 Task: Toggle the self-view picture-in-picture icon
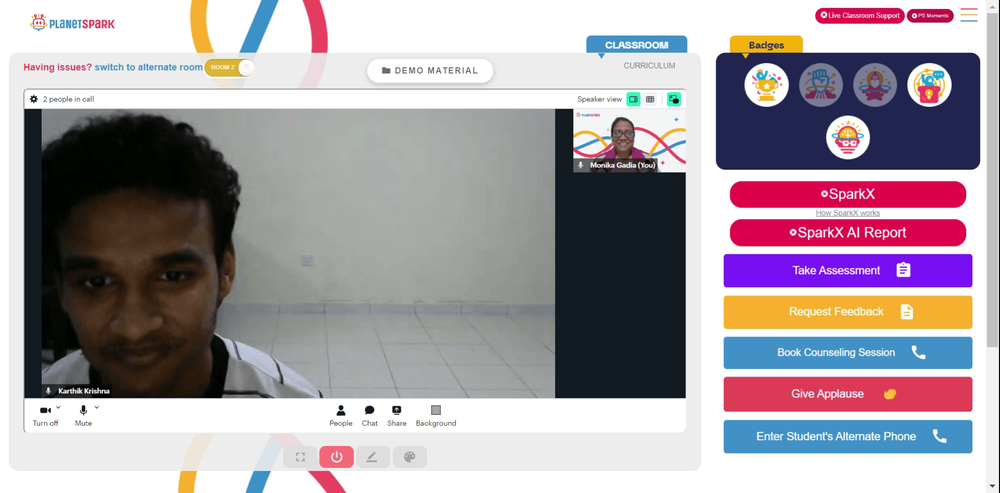pyautogui.click(x=674, y=99)
